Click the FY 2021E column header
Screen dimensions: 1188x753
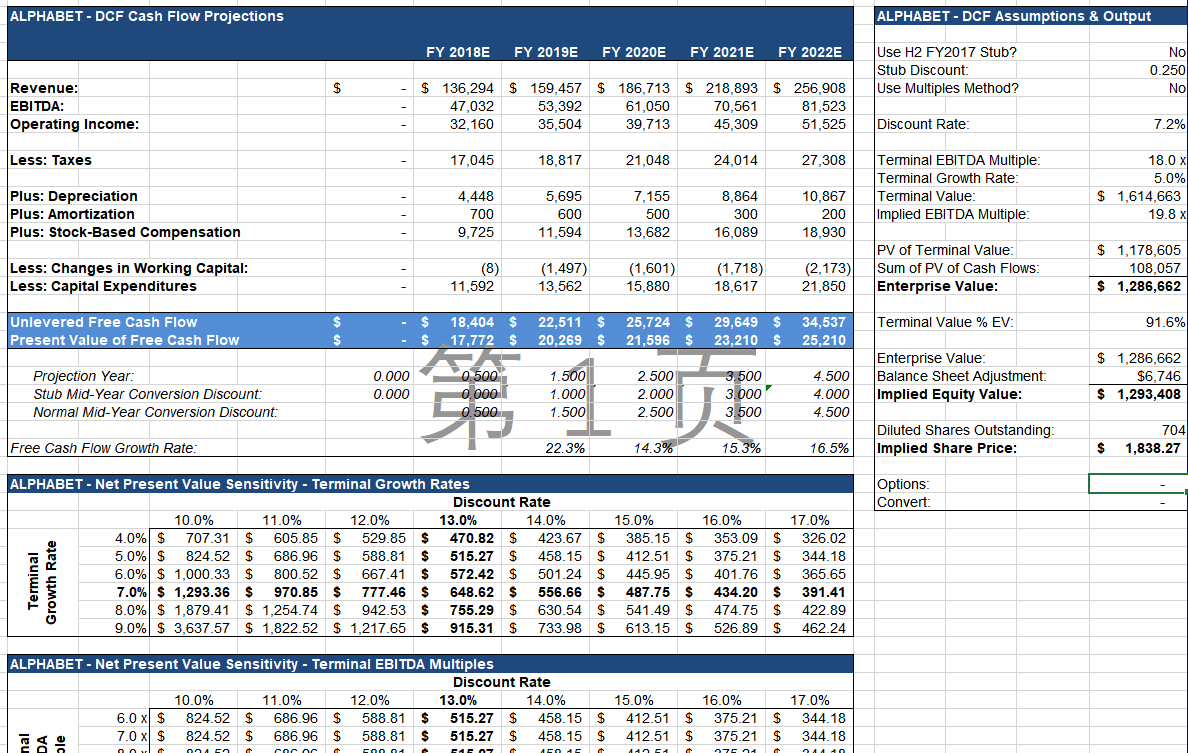721,52
